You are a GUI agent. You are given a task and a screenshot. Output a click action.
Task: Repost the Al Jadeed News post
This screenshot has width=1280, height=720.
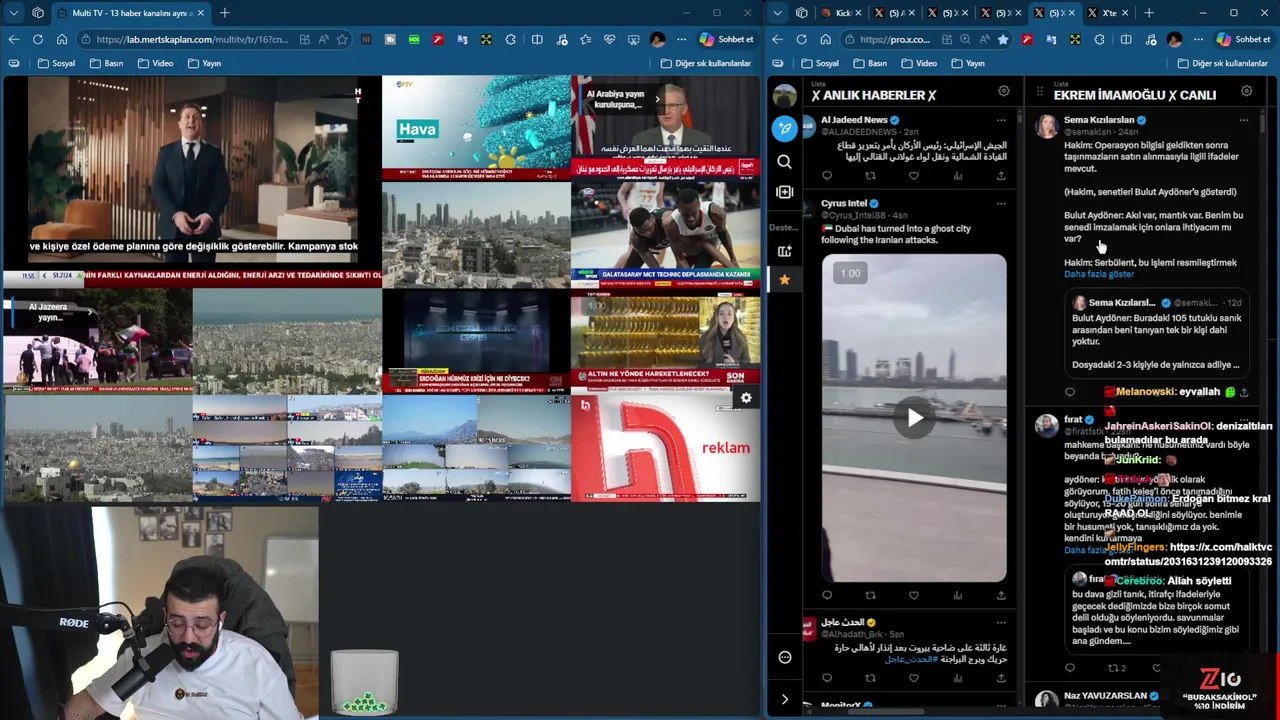[x=870, y=176]
